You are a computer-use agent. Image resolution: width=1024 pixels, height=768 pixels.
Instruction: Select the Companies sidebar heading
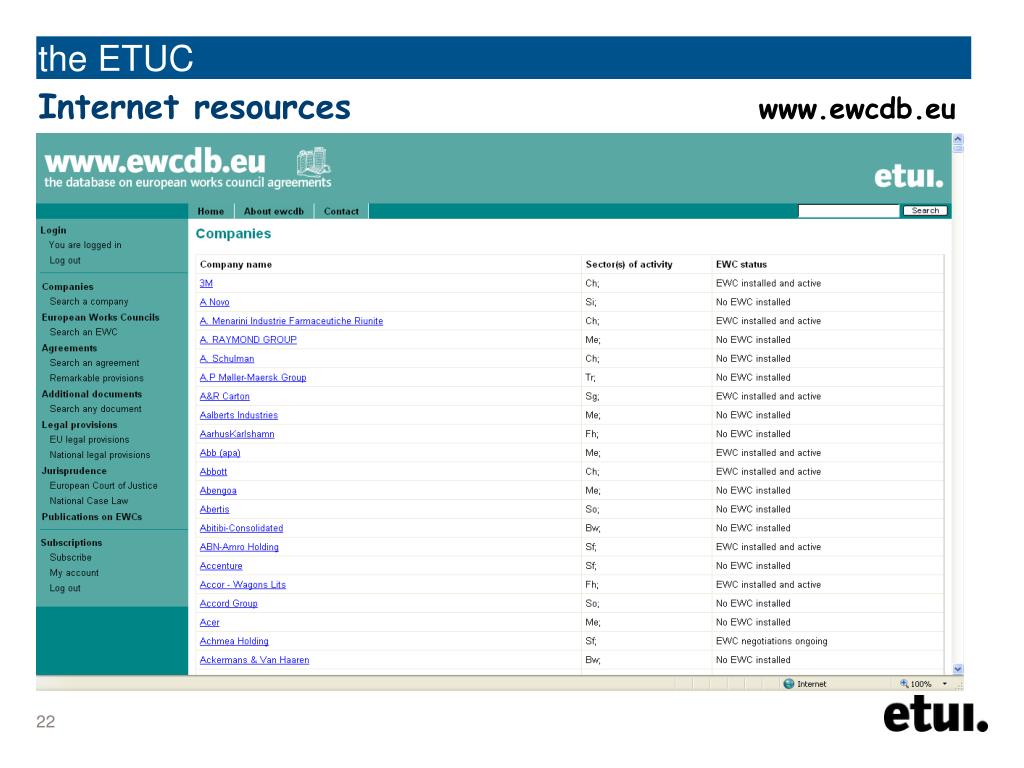(67, 286)
